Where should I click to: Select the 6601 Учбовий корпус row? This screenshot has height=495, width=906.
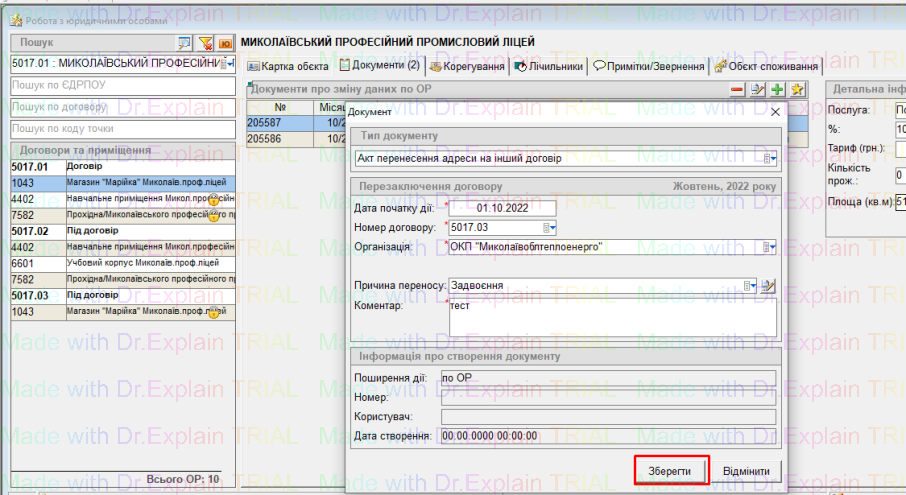[x=120, y=263]
